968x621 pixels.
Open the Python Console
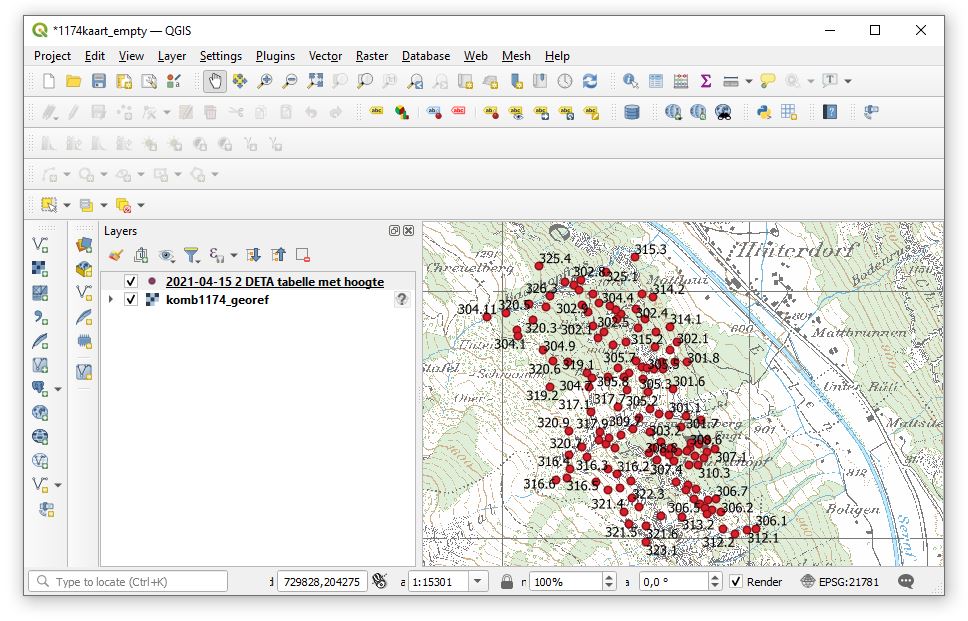coord(764,112)
